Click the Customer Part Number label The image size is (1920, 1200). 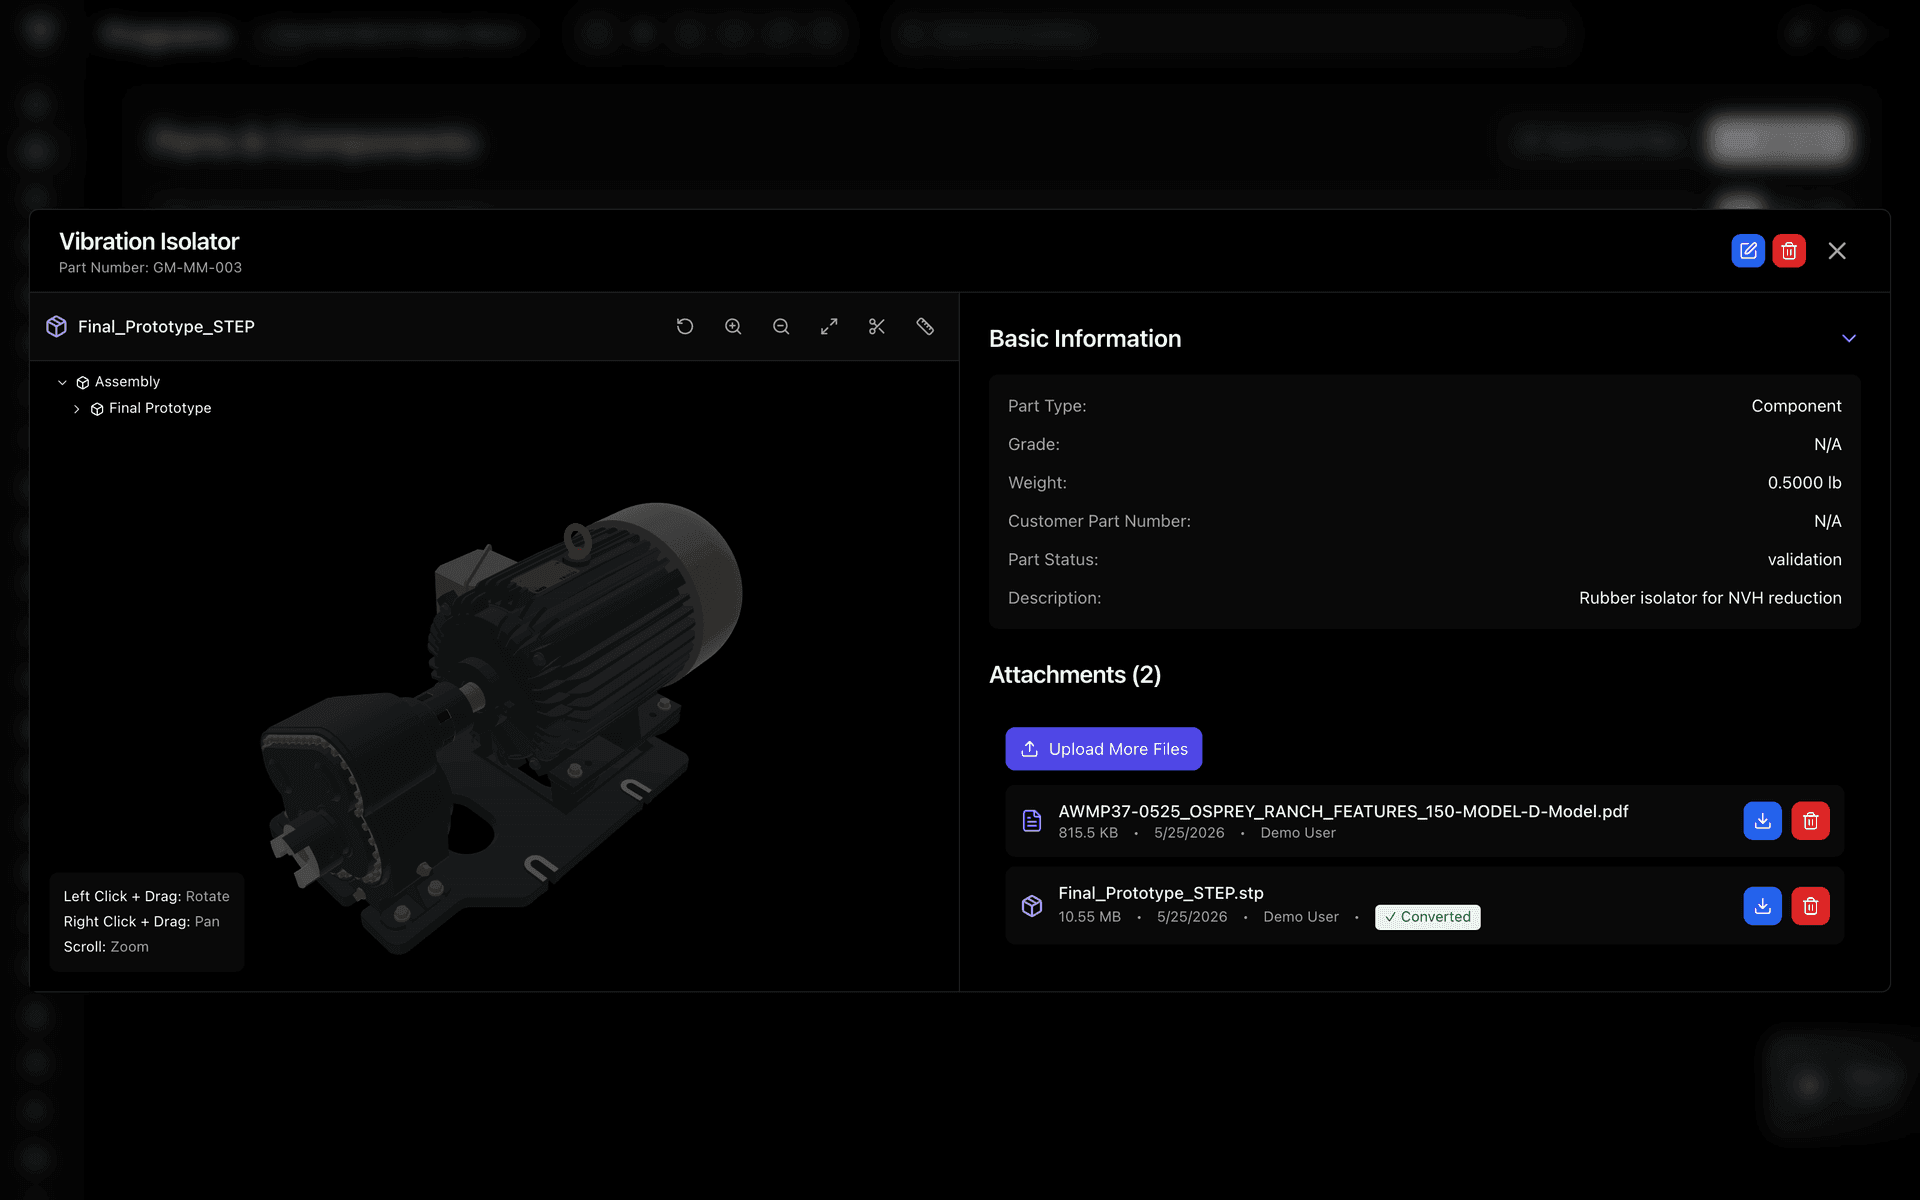(x=1099, y=521)
